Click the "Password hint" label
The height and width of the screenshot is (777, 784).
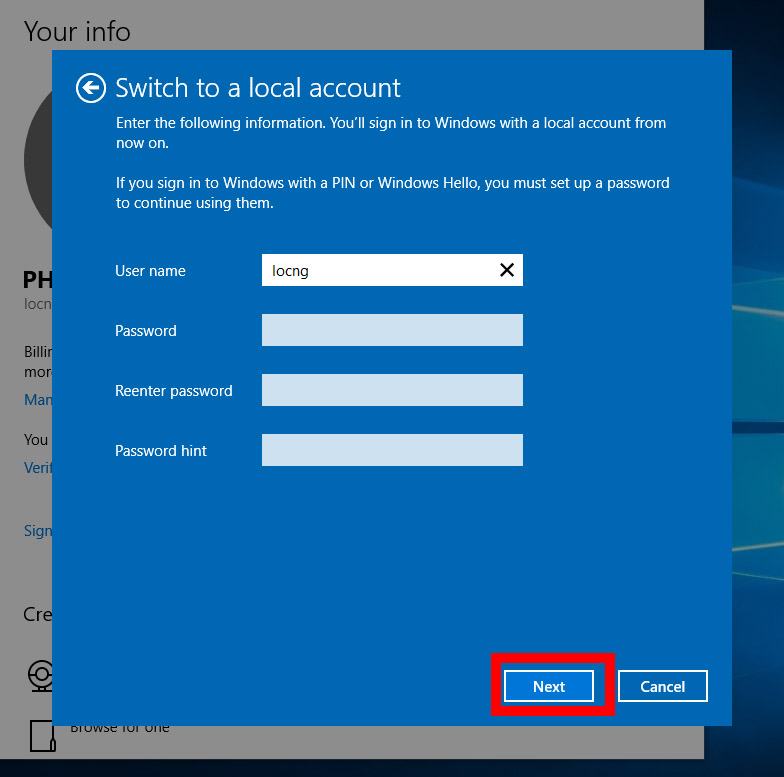pos(160,450)
